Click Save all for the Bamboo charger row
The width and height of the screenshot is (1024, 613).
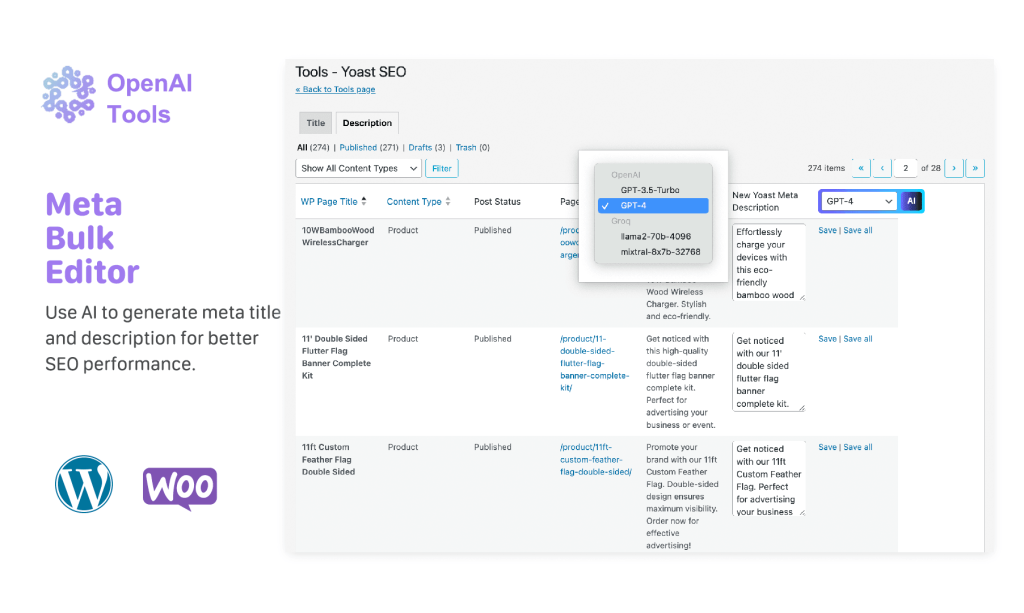click(857, 230)
